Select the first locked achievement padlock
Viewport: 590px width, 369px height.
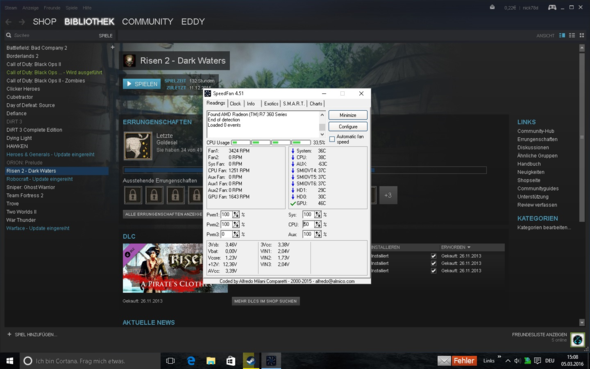(133, 195)
